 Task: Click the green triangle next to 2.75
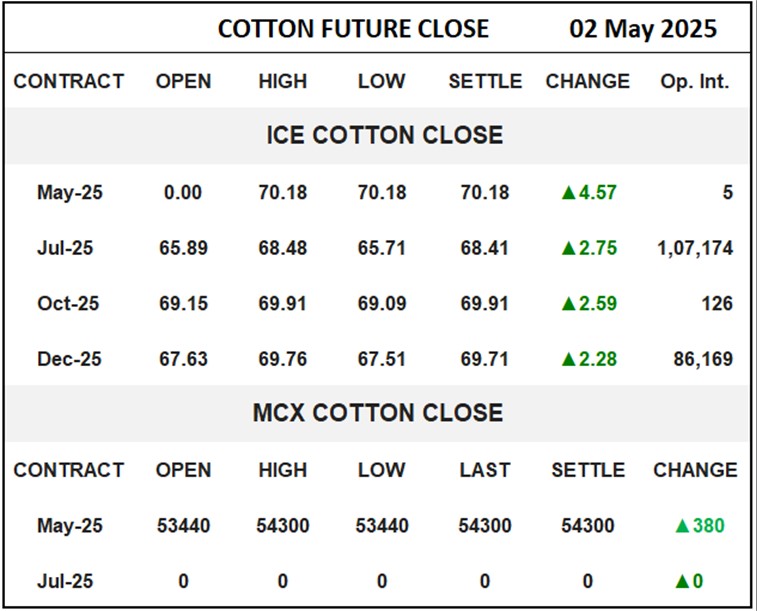569,248
